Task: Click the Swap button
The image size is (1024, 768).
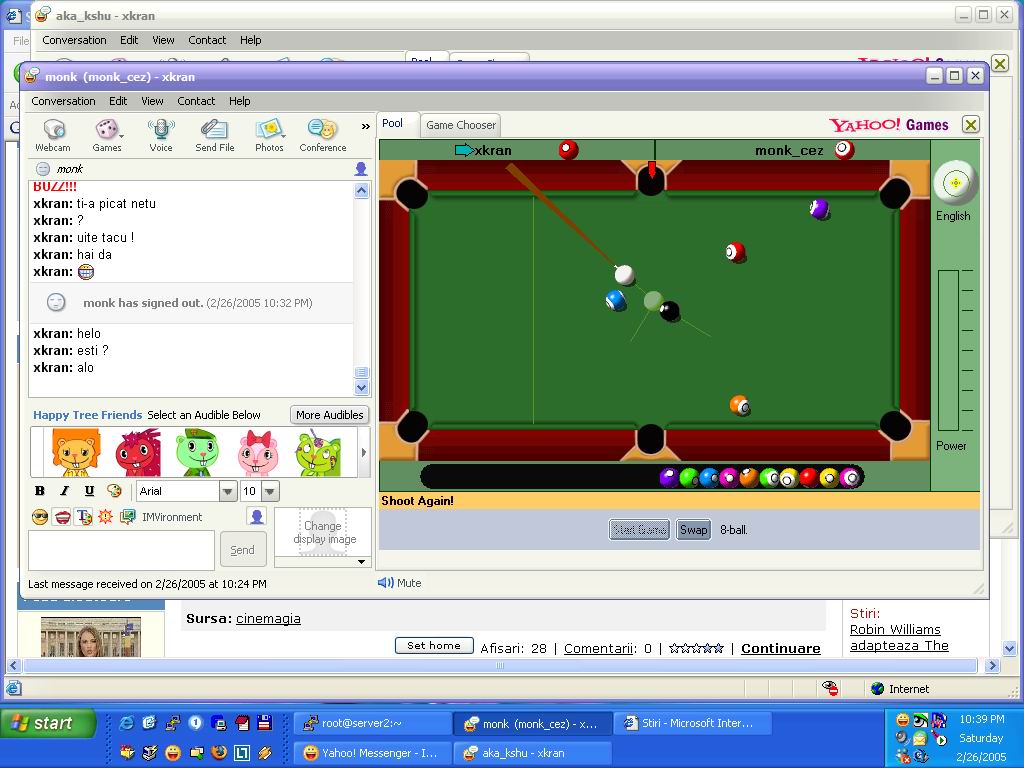Action: (x=694, y=530)
